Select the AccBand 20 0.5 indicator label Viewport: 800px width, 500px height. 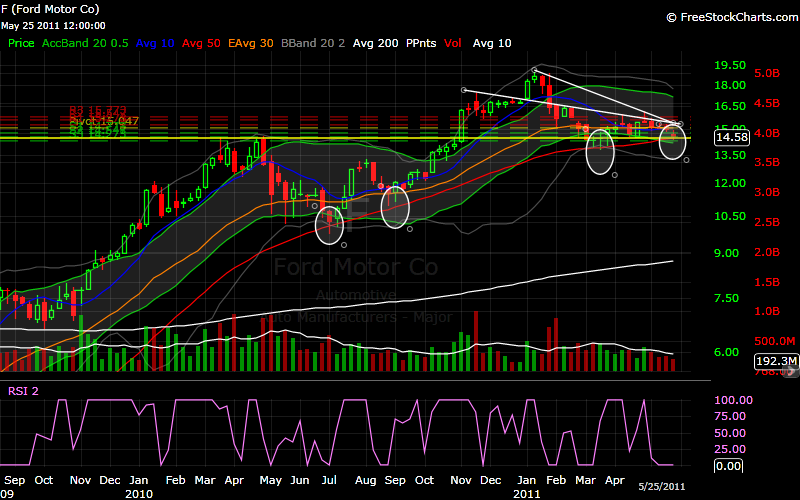(x=85, y=43)
